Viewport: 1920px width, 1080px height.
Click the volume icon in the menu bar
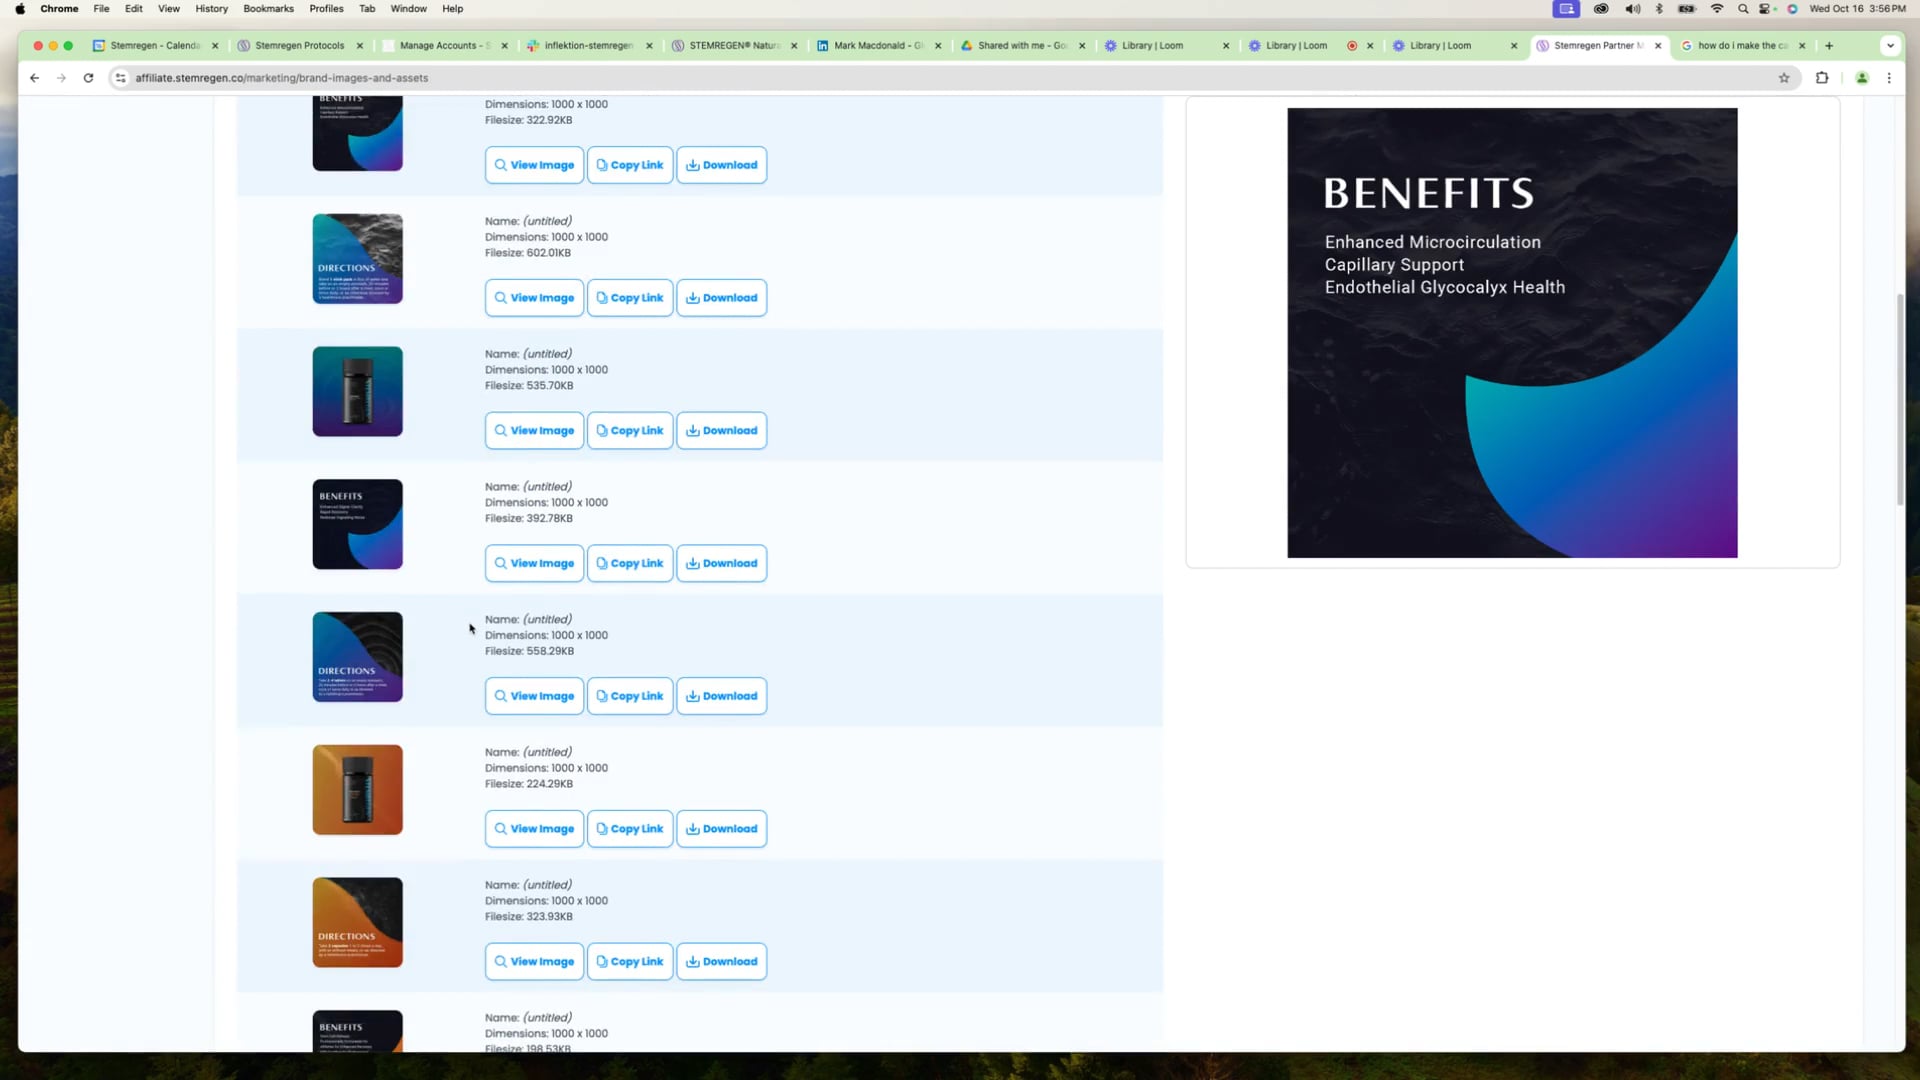click(1632, 8)
